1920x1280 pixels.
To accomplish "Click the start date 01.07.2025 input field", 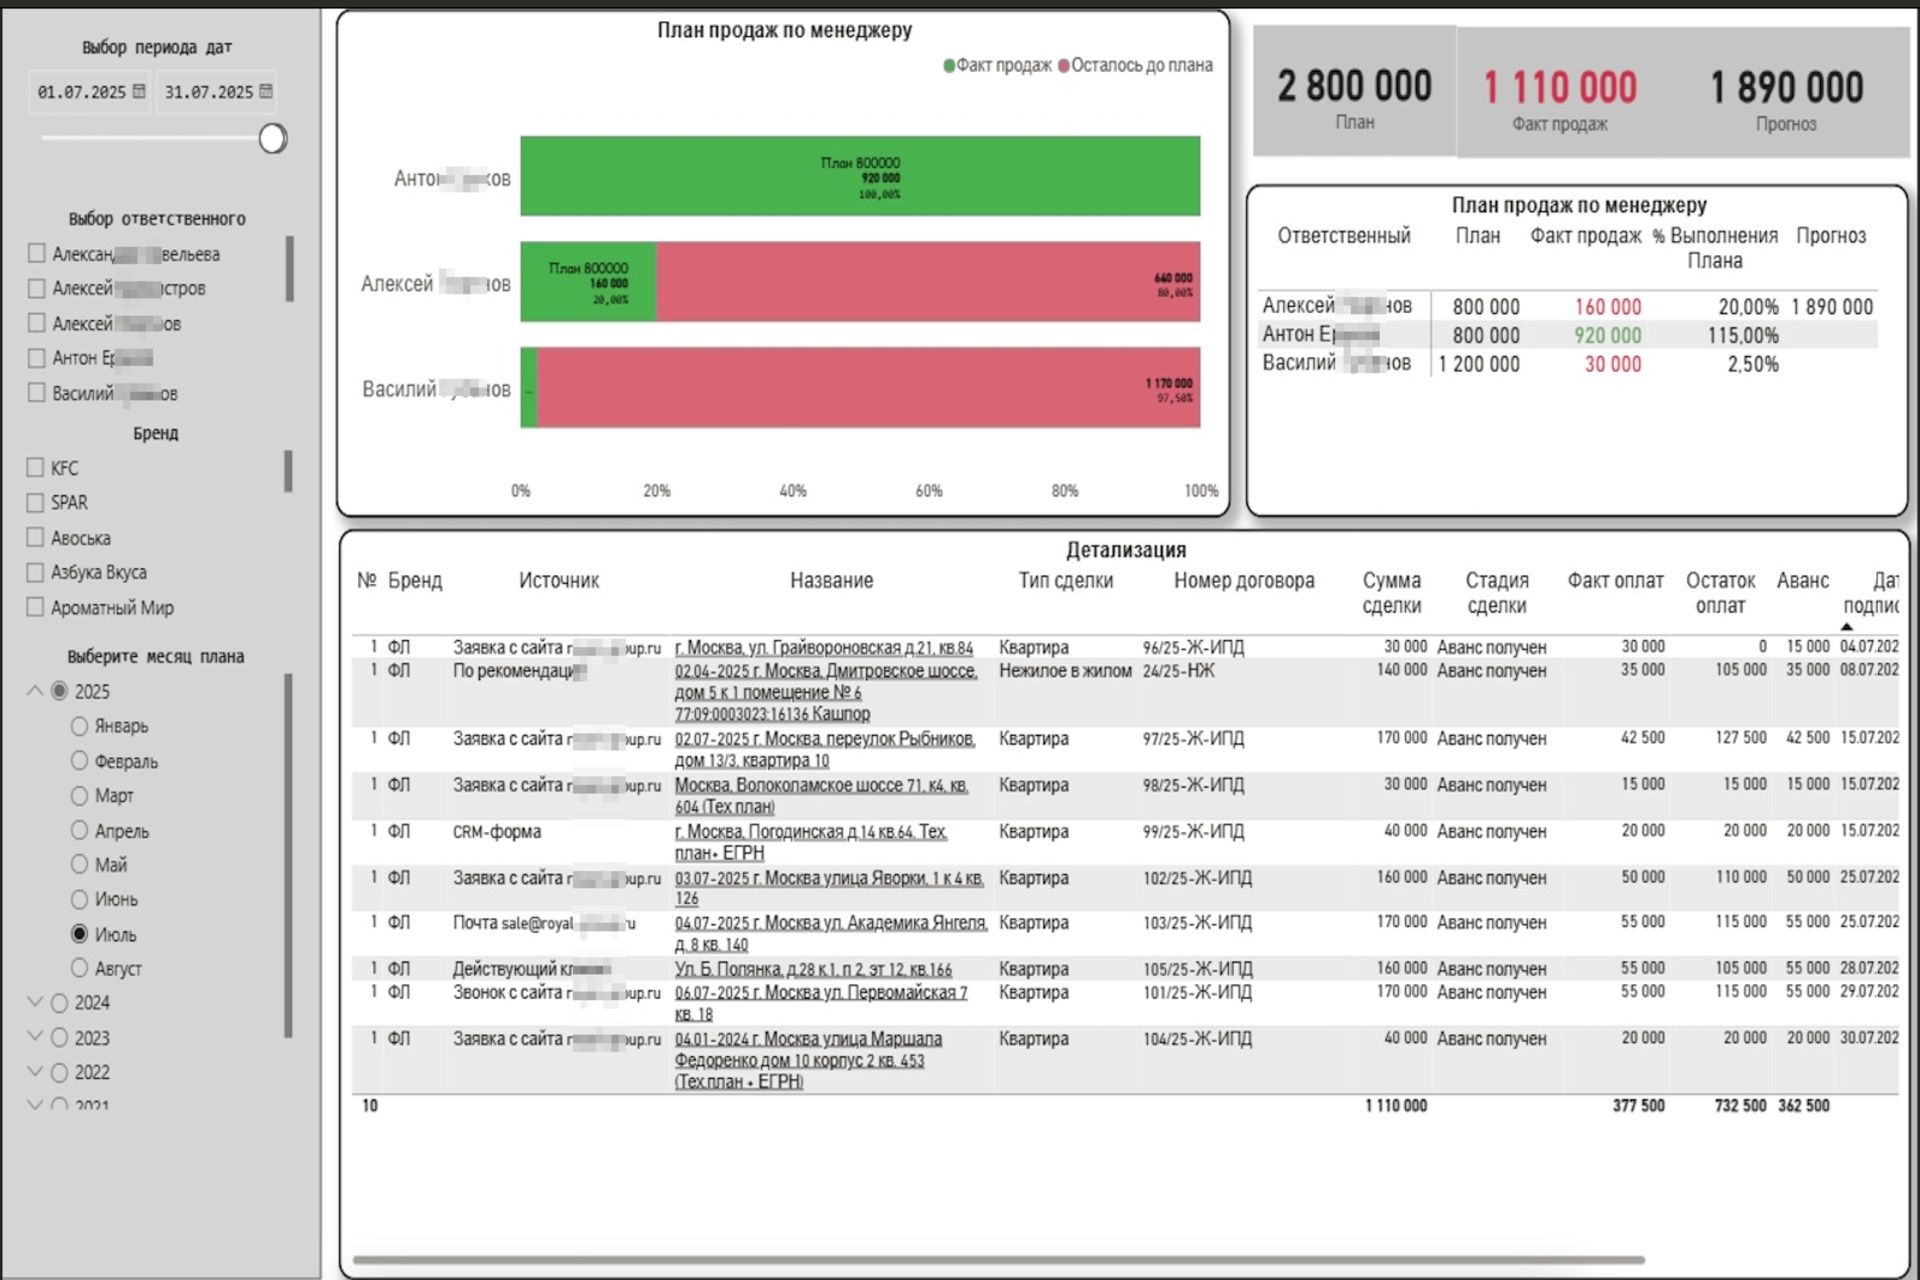I will [x=81, y=92].
